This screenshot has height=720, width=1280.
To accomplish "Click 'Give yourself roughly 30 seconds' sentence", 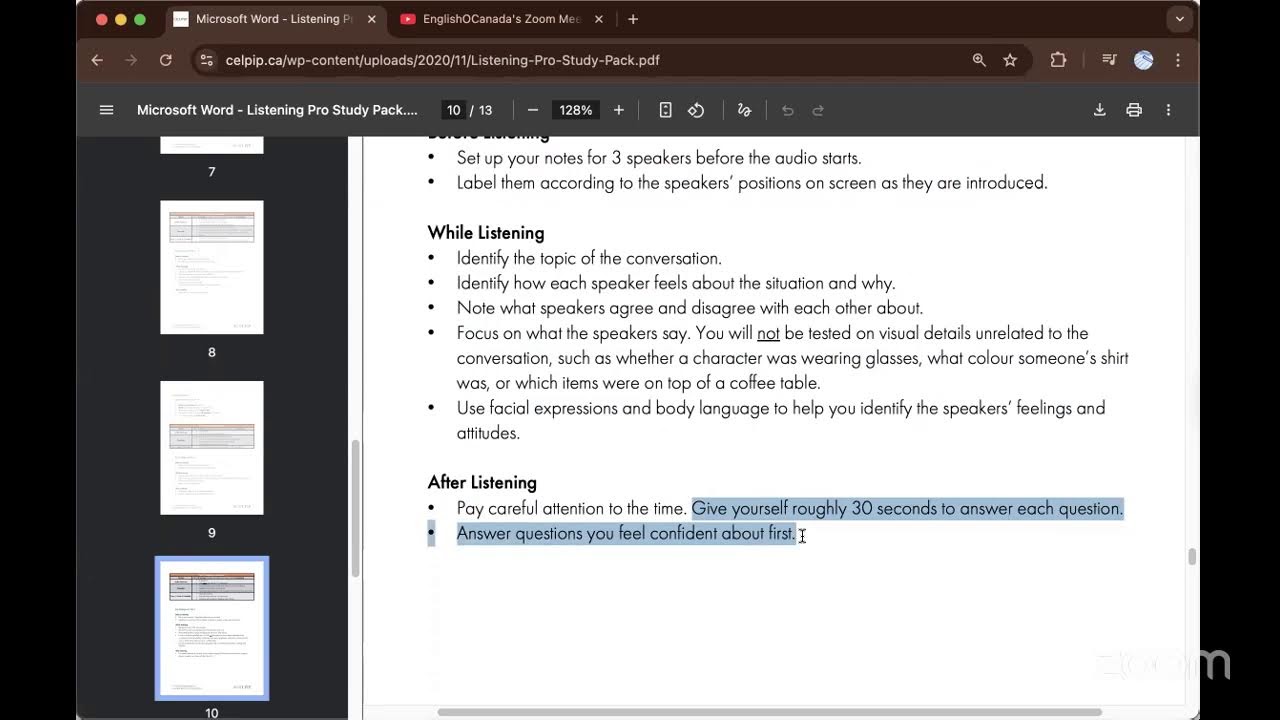I will [908, 508].
